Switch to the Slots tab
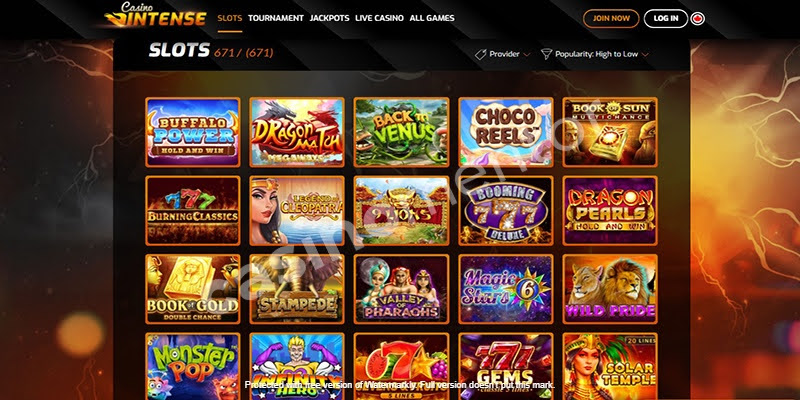800x400 pixels. coord(230,18)
